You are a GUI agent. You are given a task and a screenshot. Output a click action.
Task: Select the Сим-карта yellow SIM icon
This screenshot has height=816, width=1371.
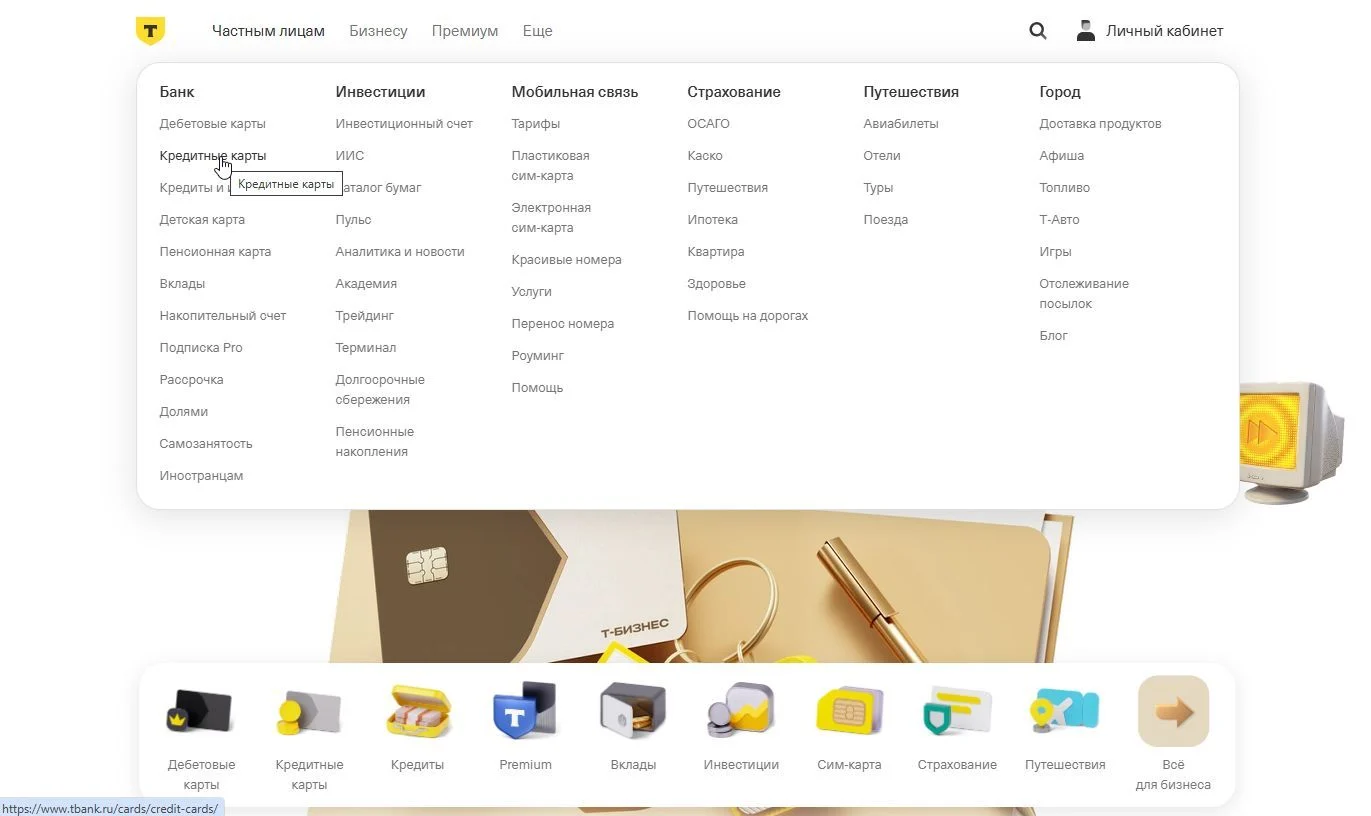[849, 711]
